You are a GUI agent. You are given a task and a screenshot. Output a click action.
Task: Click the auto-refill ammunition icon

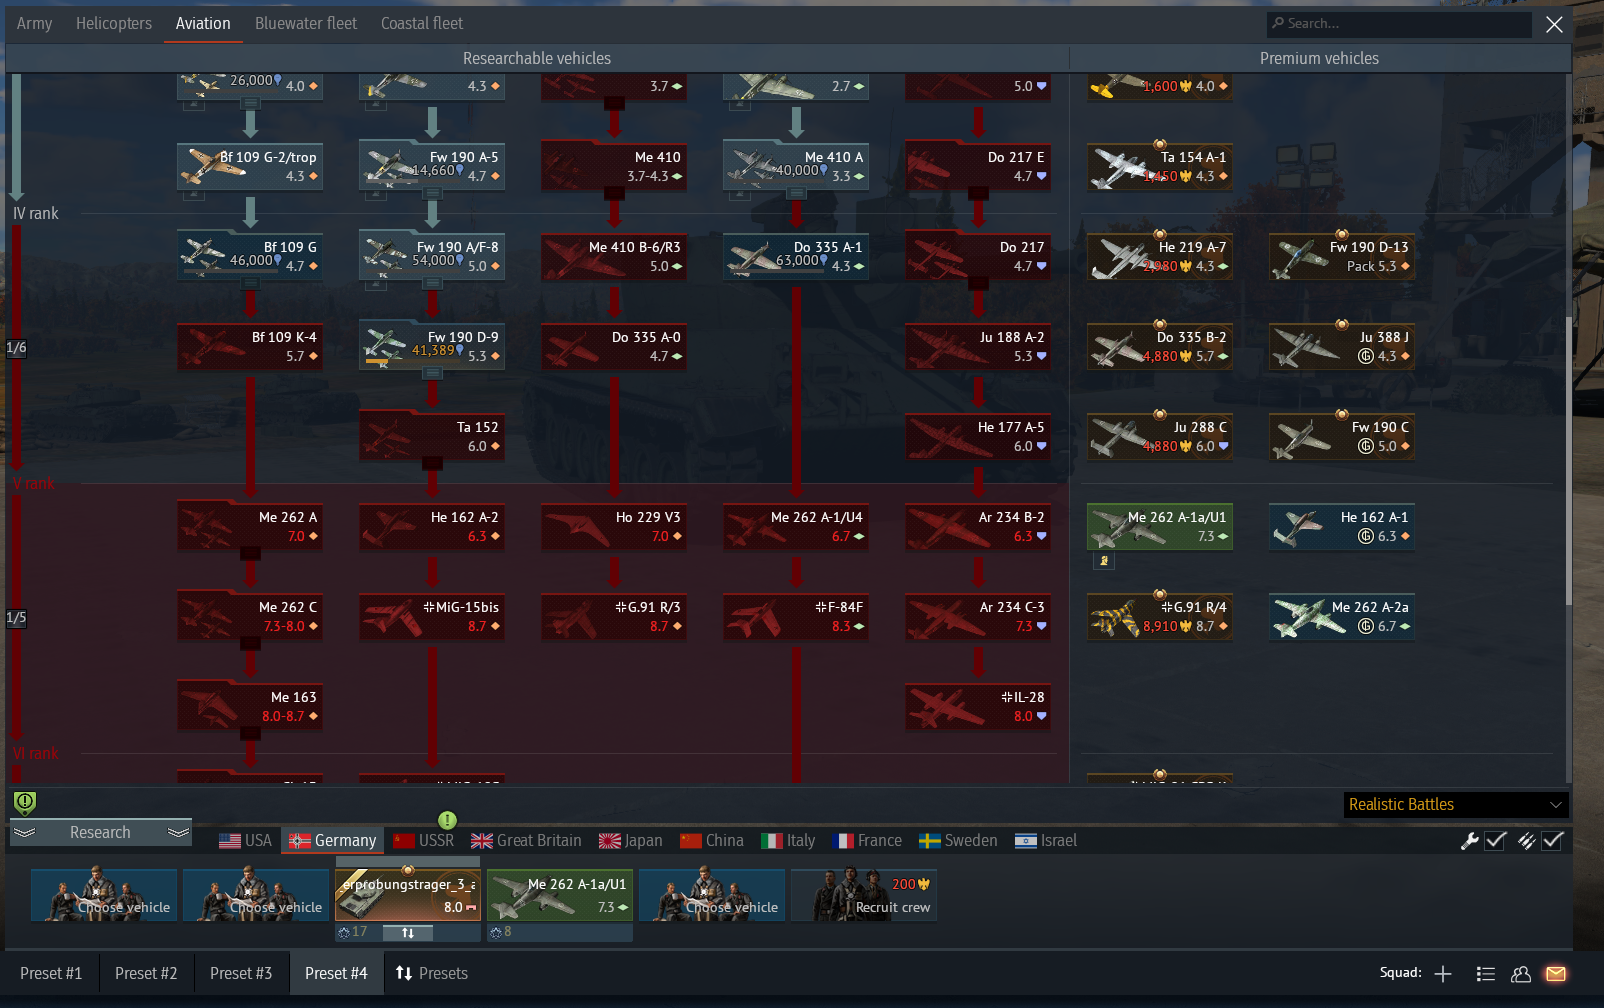[1526, 841]
